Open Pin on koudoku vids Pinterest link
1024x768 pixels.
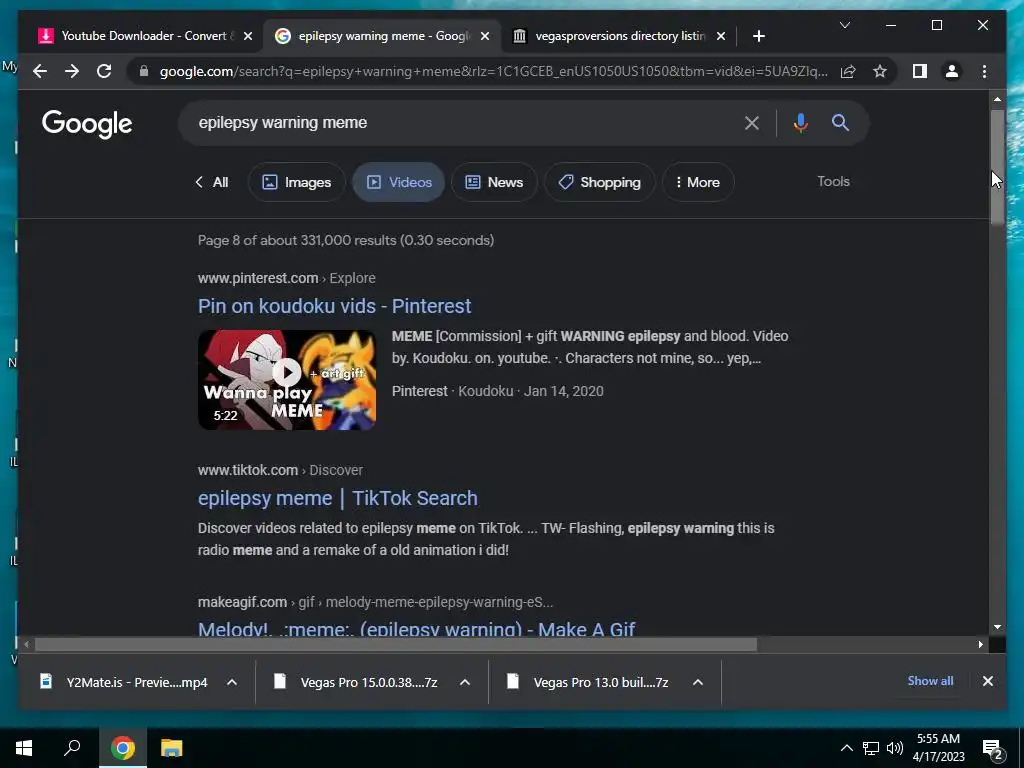(x=334, y=306)
